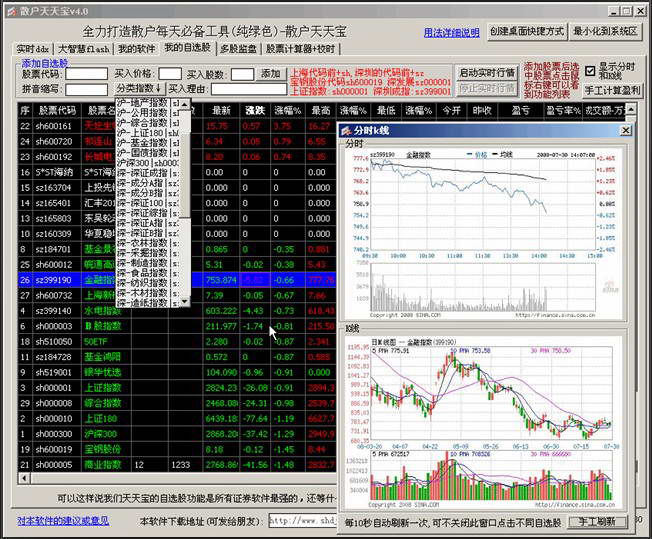Open 对本软件的建议或意见 link

click(x=63, y=521)
